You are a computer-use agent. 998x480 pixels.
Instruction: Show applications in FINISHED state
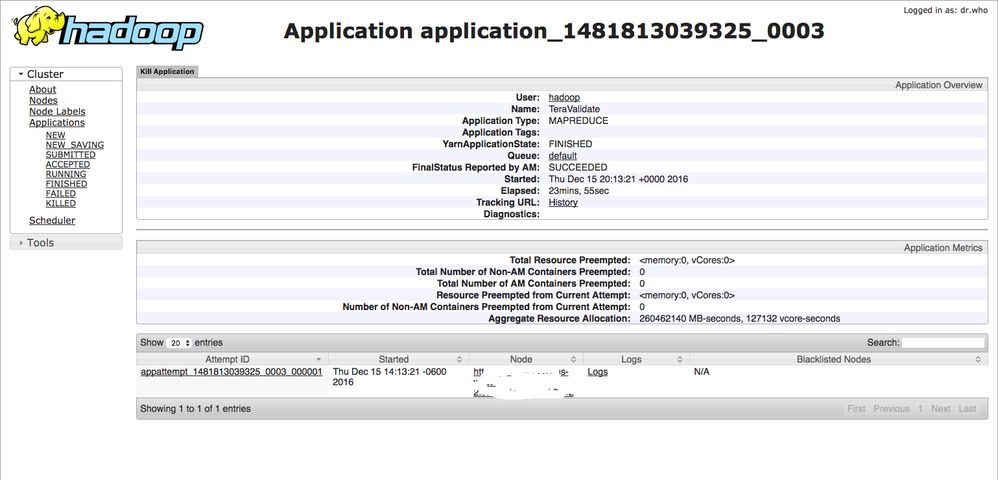[x=66, y=184]
